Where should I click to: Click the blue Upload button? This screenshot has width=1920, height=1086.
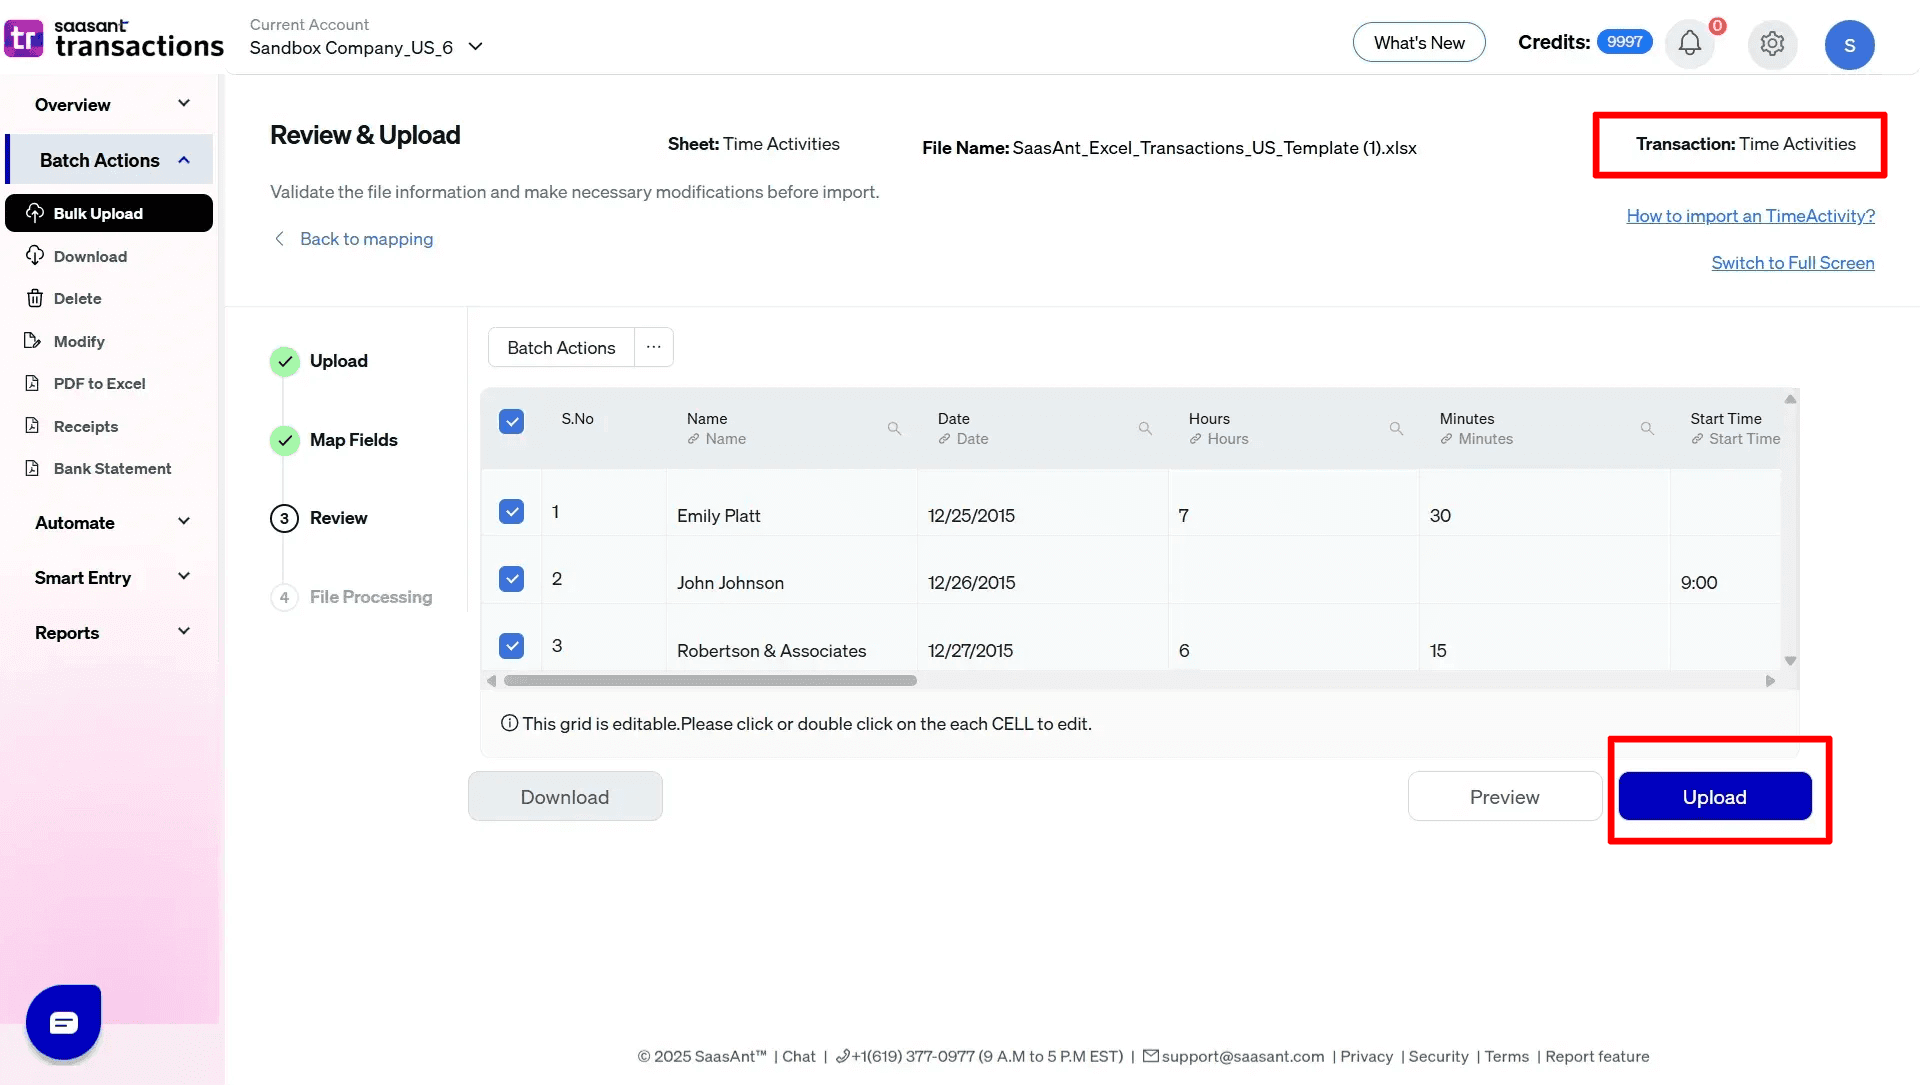(1714, 796)
